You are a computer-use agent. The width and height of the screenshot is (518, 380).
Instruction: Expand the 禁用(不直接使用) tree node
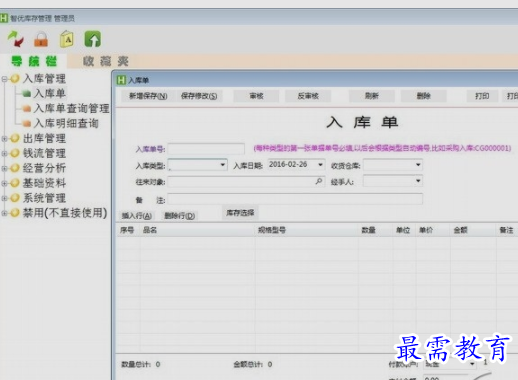tap(4, 213)
